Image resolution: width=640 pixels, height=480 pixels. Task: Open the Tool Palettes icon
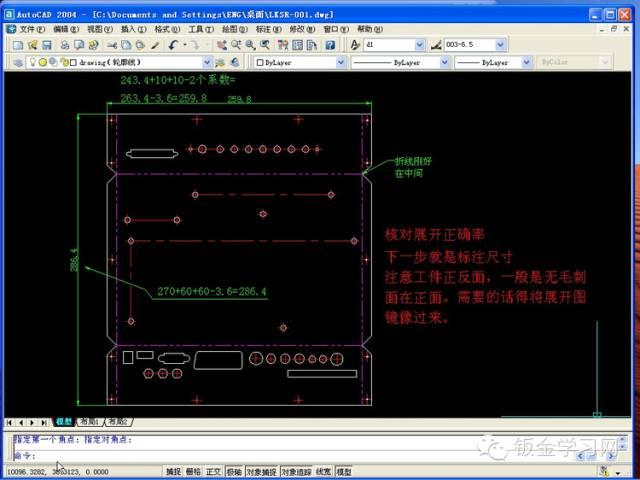312,45
